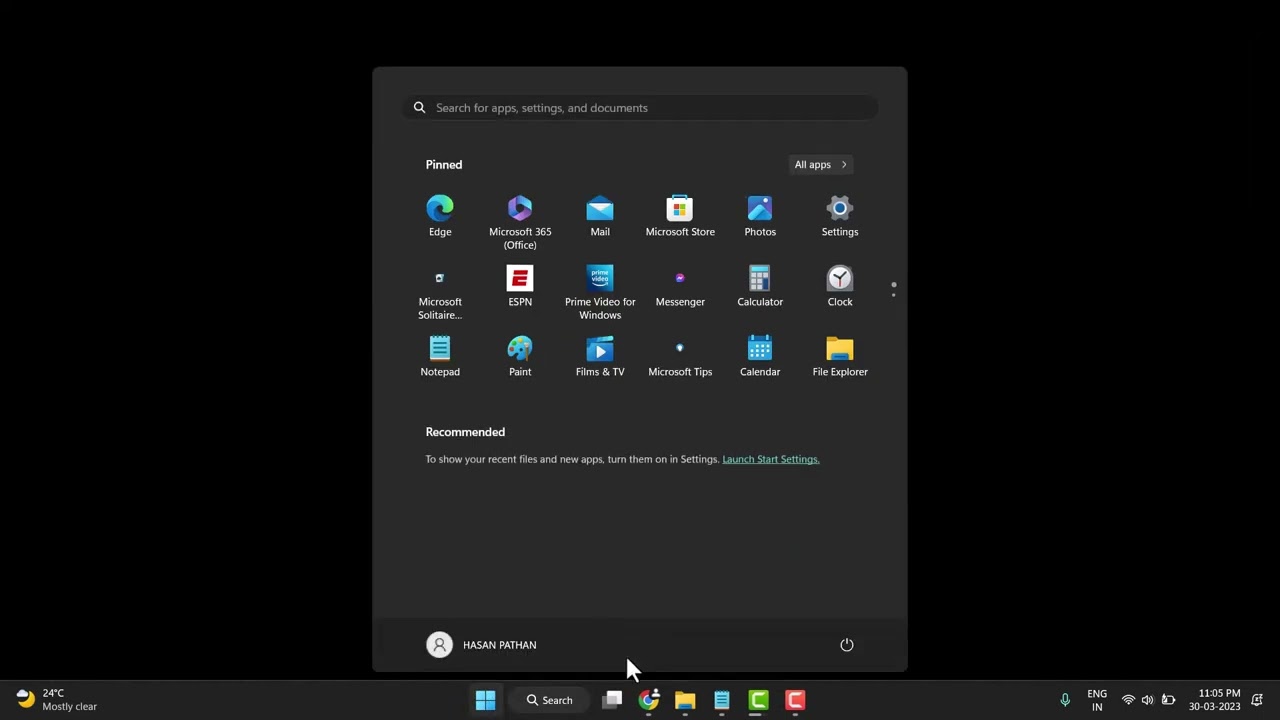Launch Microsoft Solitaire
Image resolution: width=1280 pixels, height=720 pixels.
tap(440, 292)
